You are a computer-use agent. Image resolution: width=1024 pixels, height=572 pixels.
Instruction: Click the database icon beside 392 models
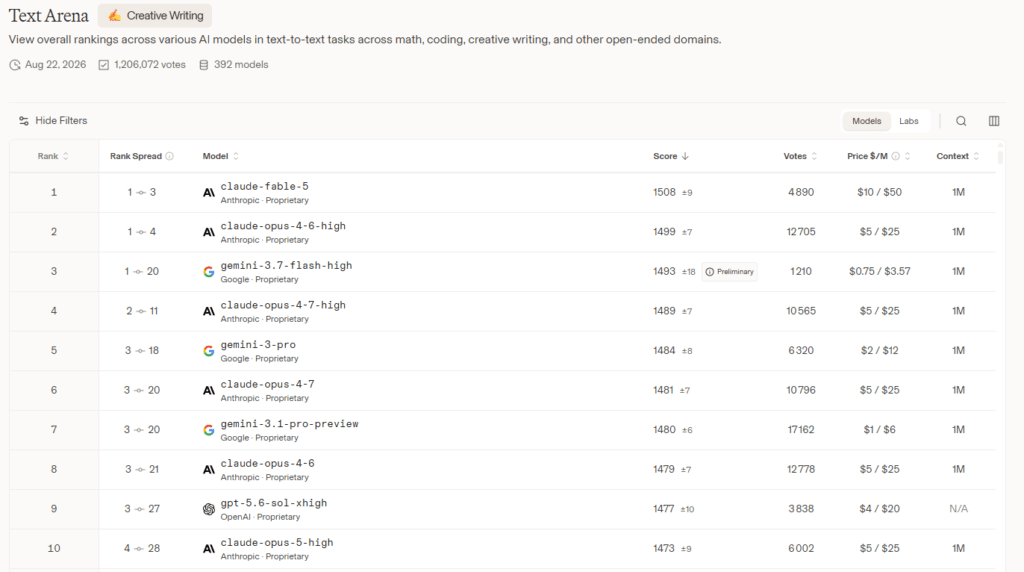204,65
